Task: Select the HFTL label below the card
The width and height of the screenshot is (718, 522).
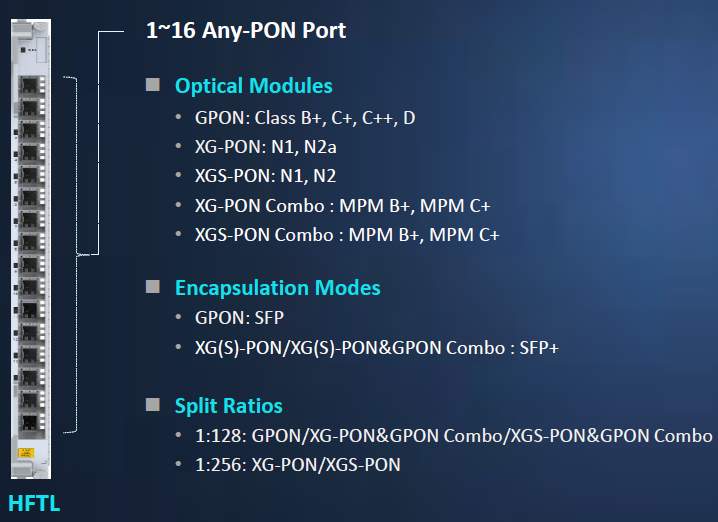Action: 34,503
